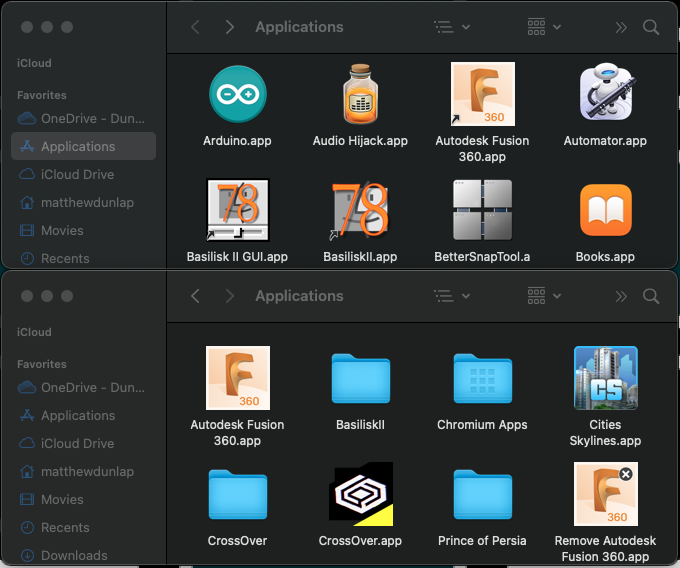Select the CrossOver folder
The image size is (680, 568).
point(238,494)
